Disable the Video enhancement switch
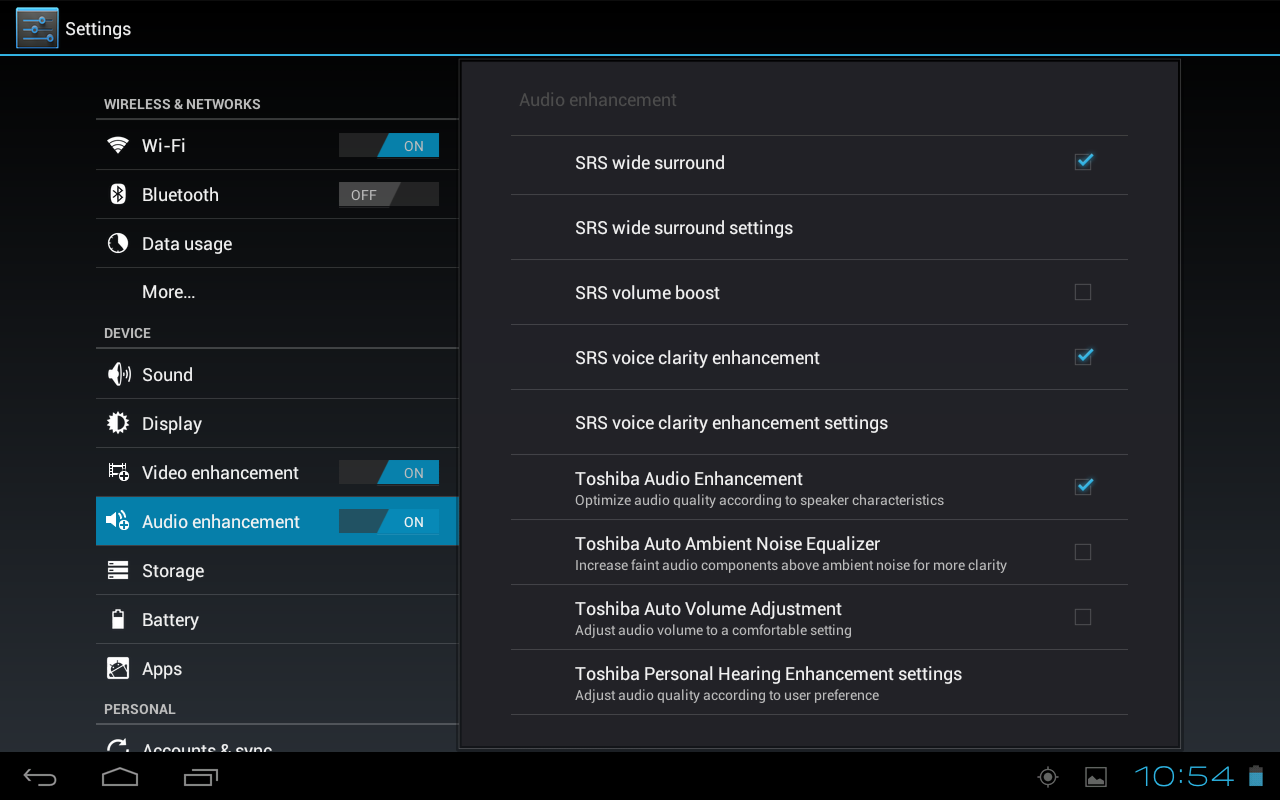The image size is (1280, 800). [389, 473]
